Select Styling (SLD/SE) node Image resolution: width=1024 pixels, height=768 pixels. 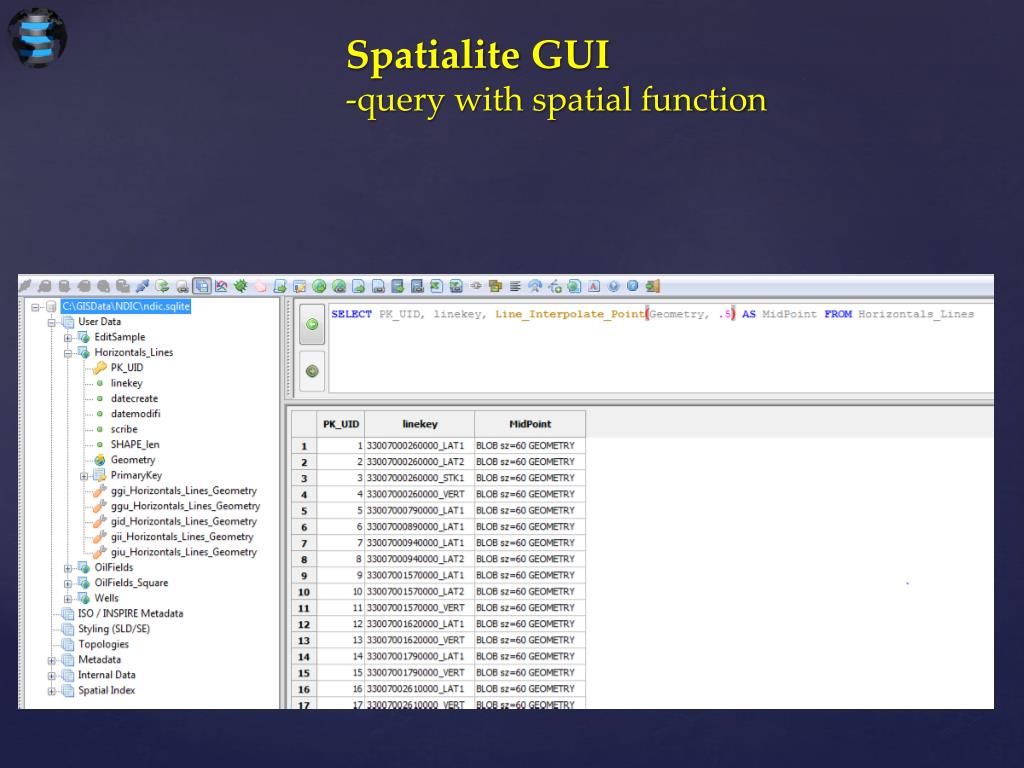[114, 629]
